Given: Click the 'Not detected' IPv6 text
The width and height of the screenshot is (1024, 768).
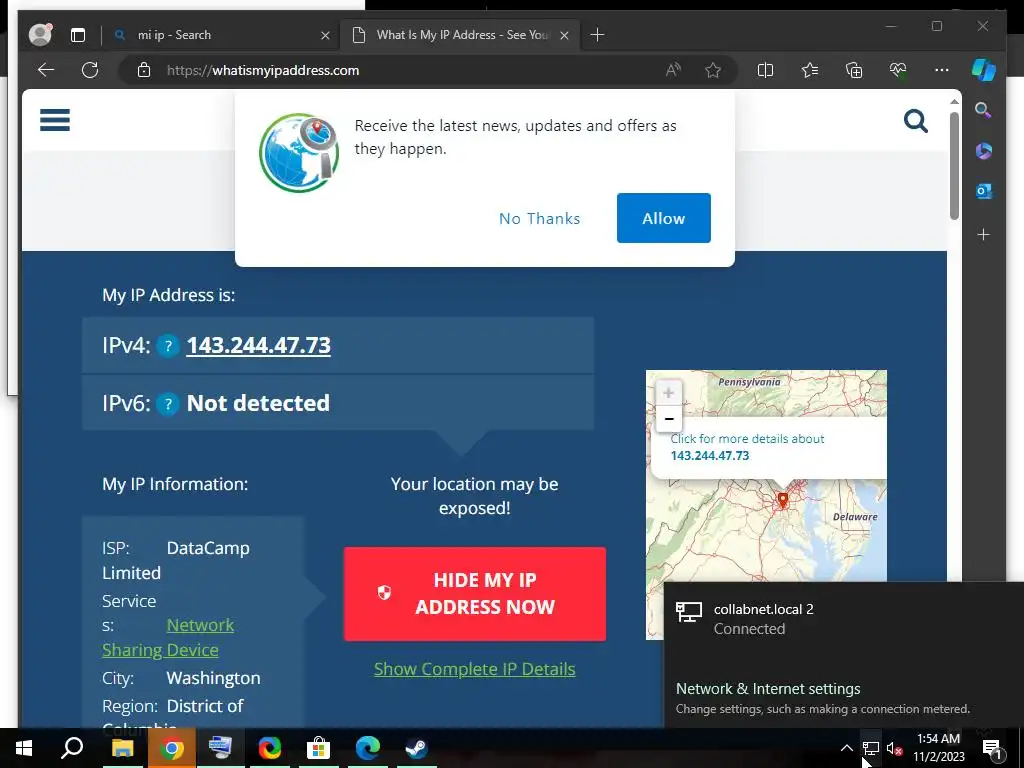Looking at the screenshot, I should pos(258,404).
